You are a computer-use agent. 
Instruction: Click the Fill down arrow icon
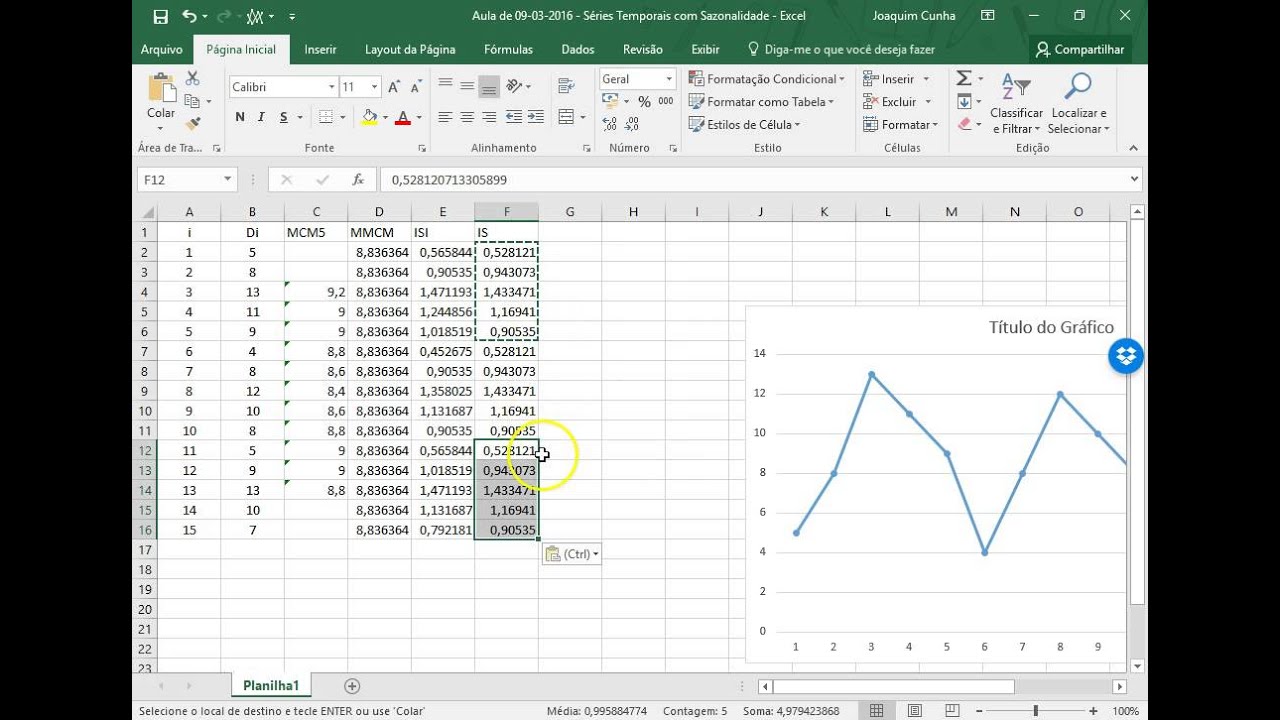pyautogui.click(x=963, y=101)
